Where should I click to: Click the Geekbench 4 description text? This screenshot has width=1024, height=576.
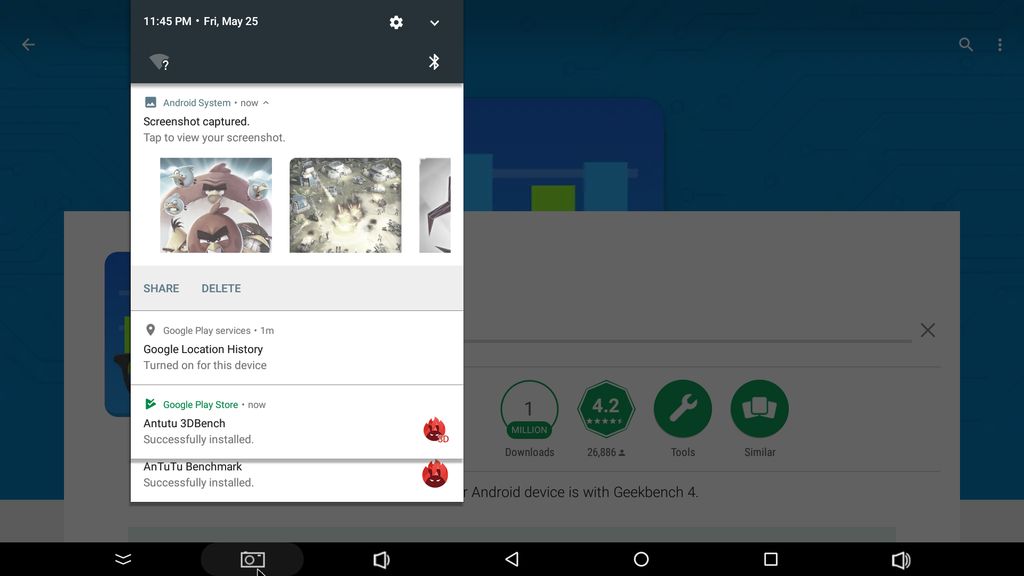pyautogui.click(x=583, y=492)
